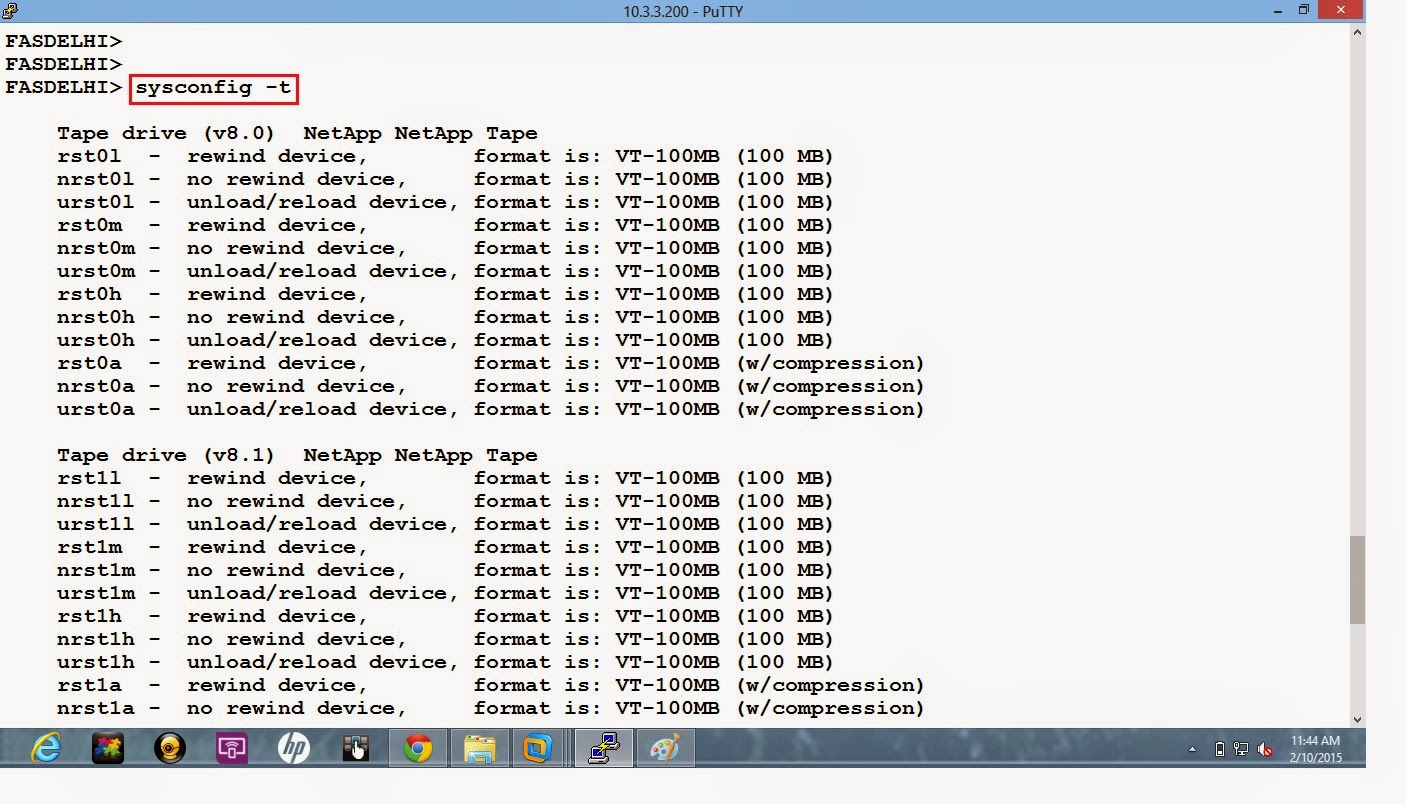This screenshot has height=804, width=1406.
Task: Minimize the PuTTY window
Action: 1276,10
